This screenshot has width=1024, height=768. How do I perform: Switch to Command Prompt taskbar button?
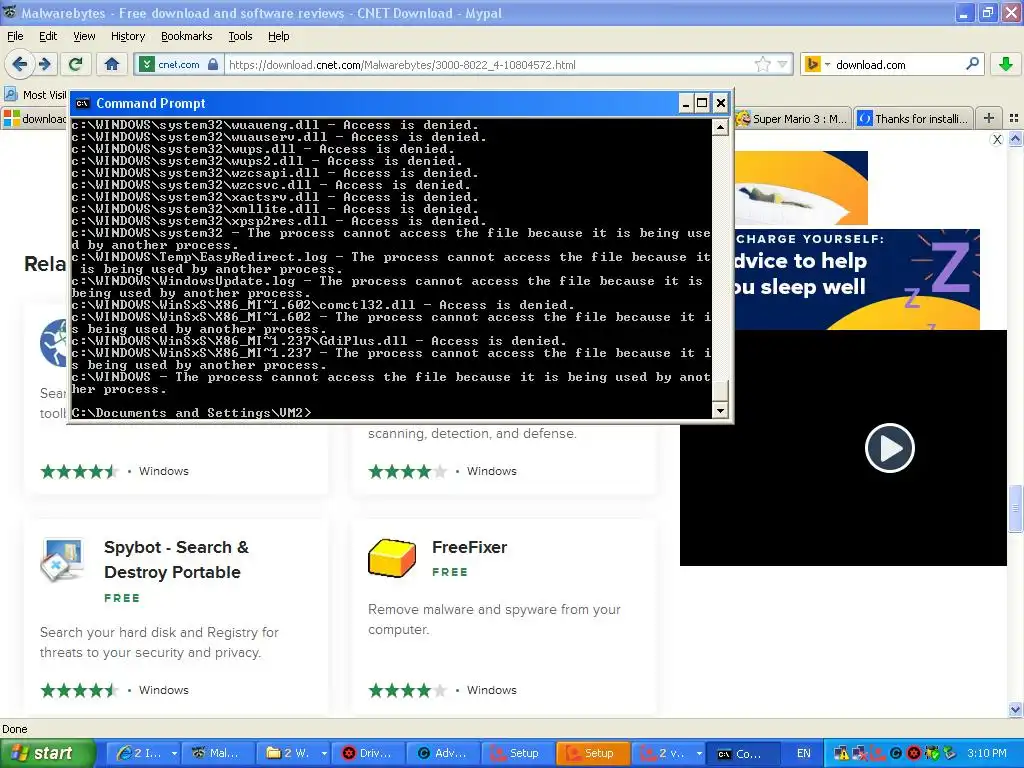(x=741, y=753)
